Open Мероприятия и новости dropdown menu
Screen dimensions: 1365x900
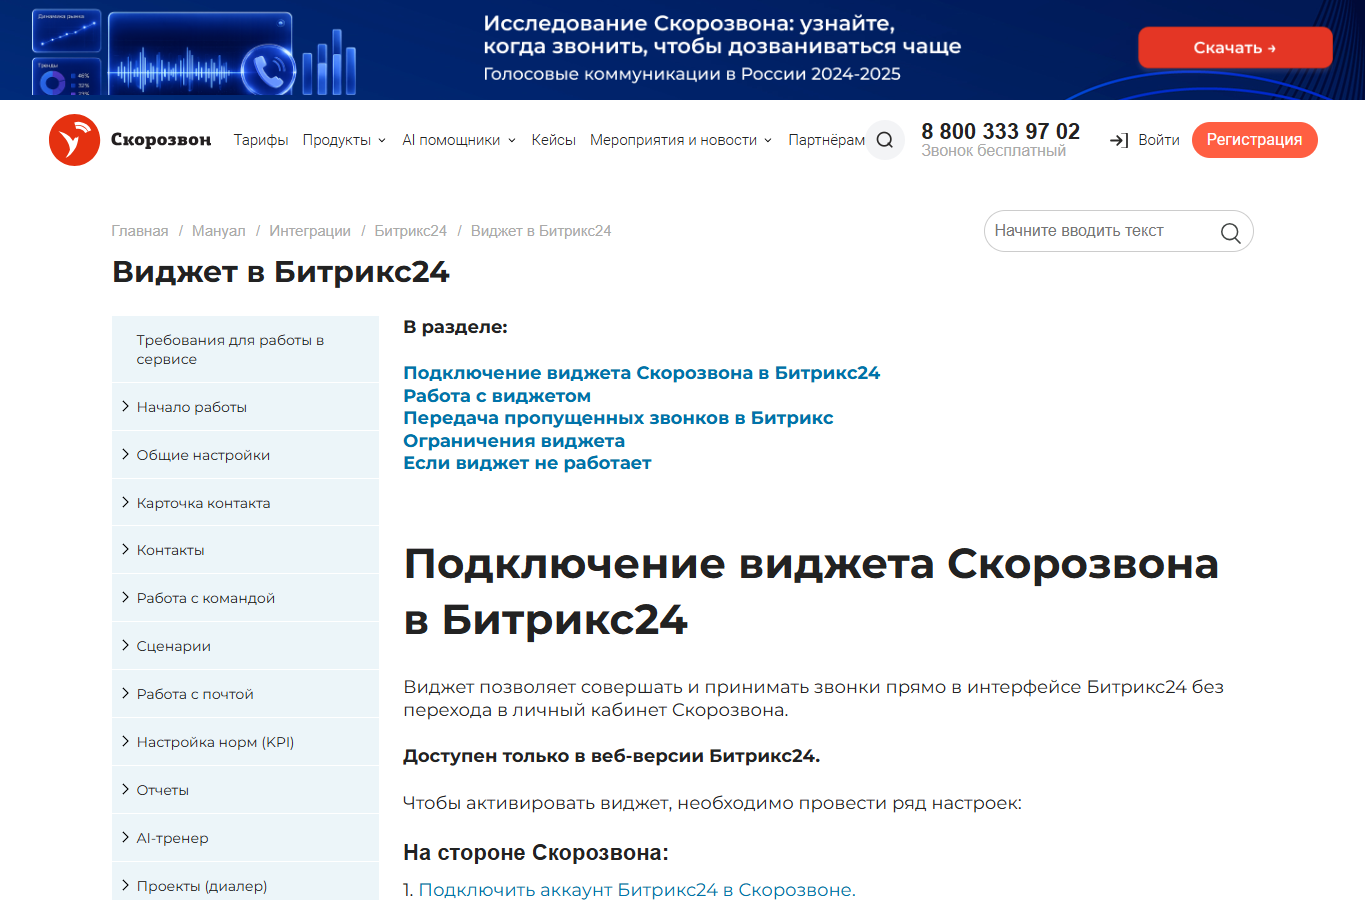click(681, 140)
